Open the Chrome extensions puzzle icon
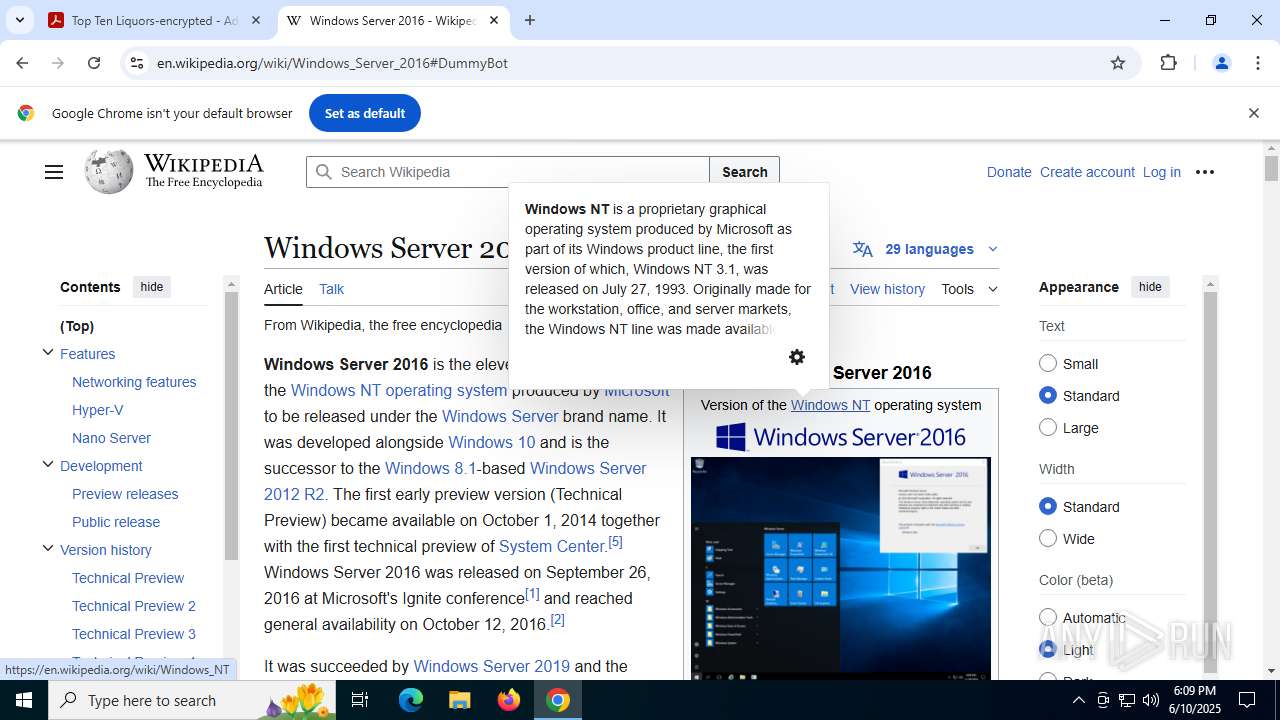This screenshot has width=1280, height=720. 1168,63
